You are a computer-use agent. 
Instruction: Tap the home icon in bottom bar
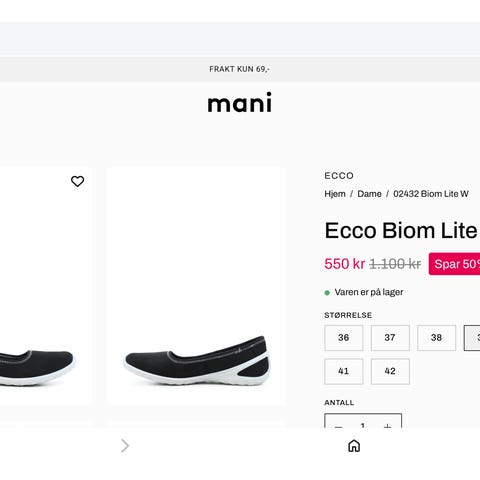[354, 446]
